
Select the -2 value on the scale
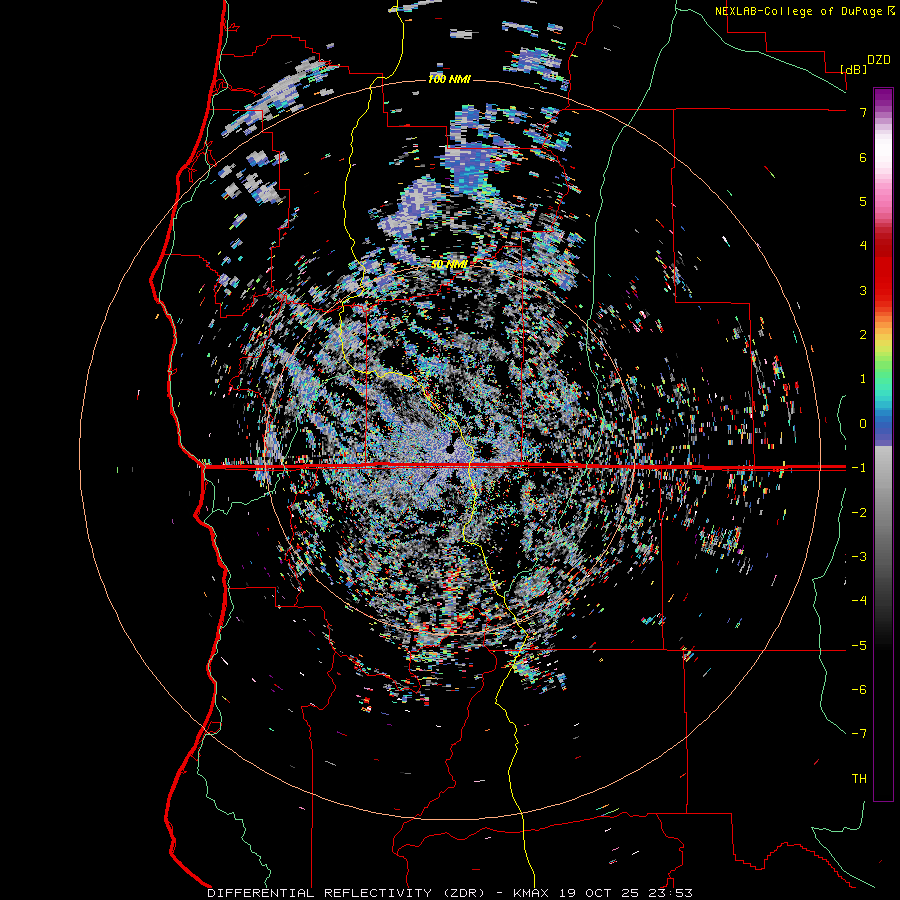pos(859,512)
